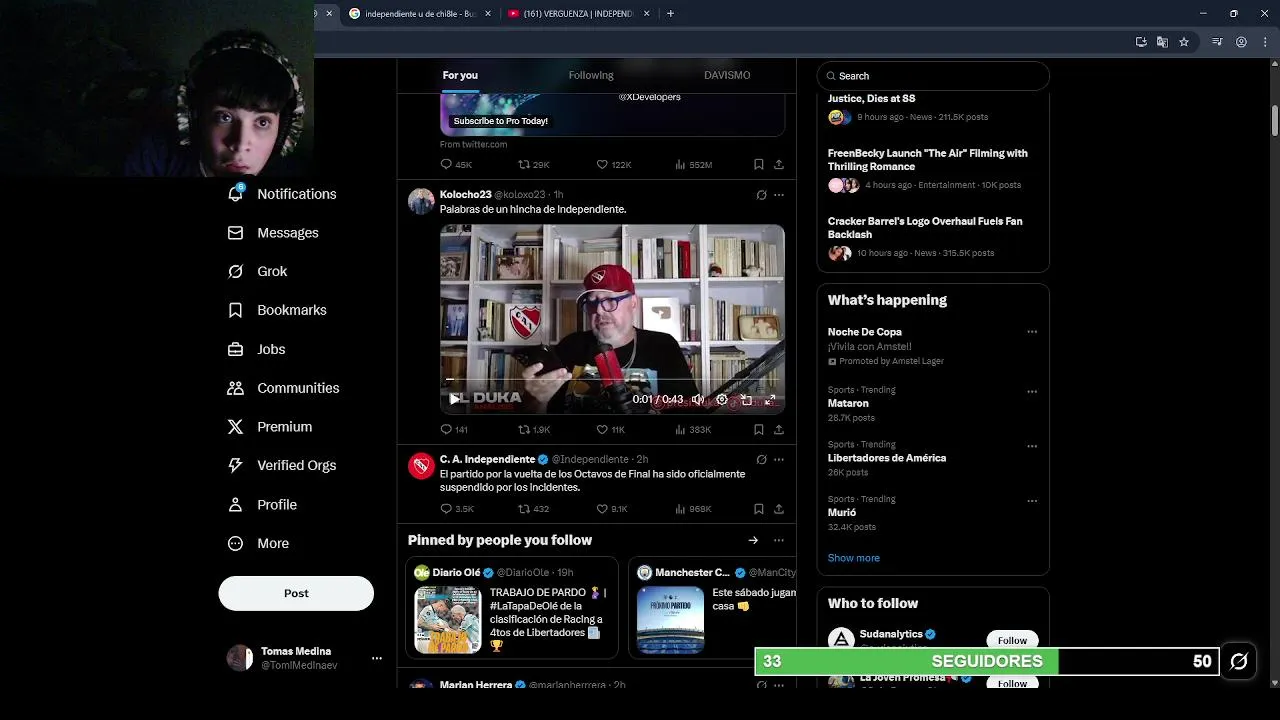The height and width of the screenshot is (720, 1280).
Task: Switch to the DAVISMO tab
Action: [727, 75]
